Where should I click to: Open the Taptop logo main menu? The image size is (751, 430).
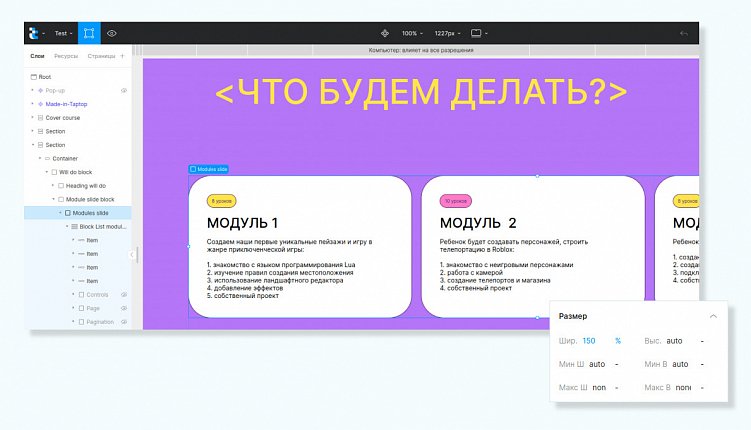coord(36,33)
